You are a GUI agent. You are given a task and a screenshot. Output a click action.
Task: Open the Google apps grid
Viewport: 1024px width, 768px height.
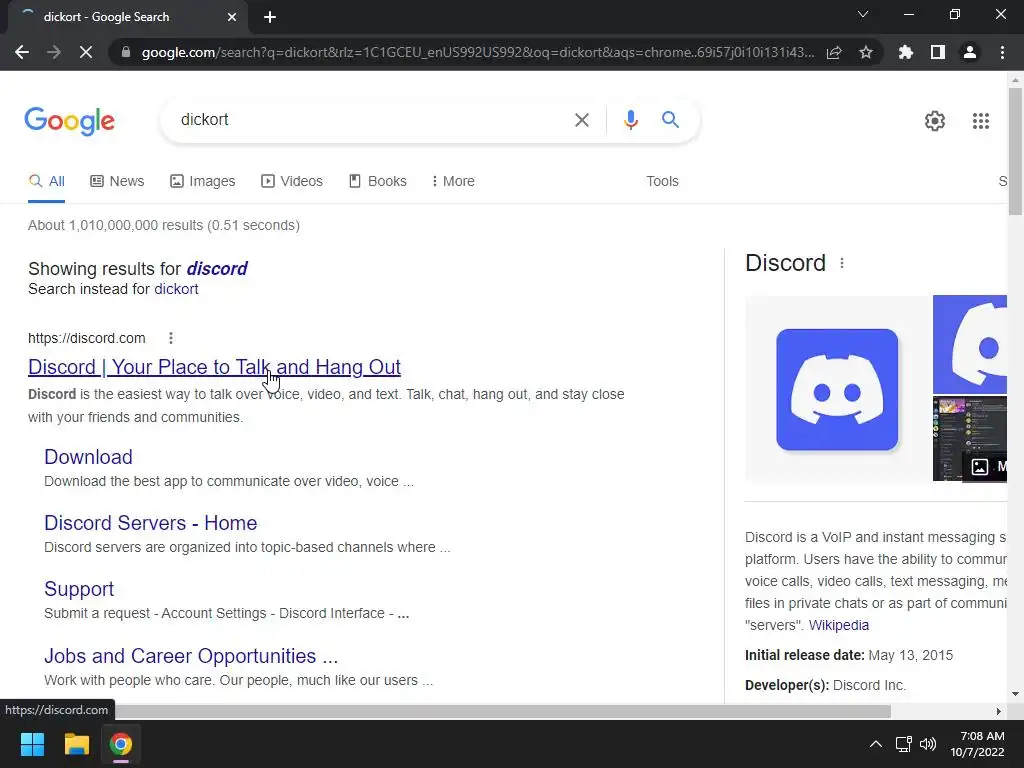pos(981,121)
